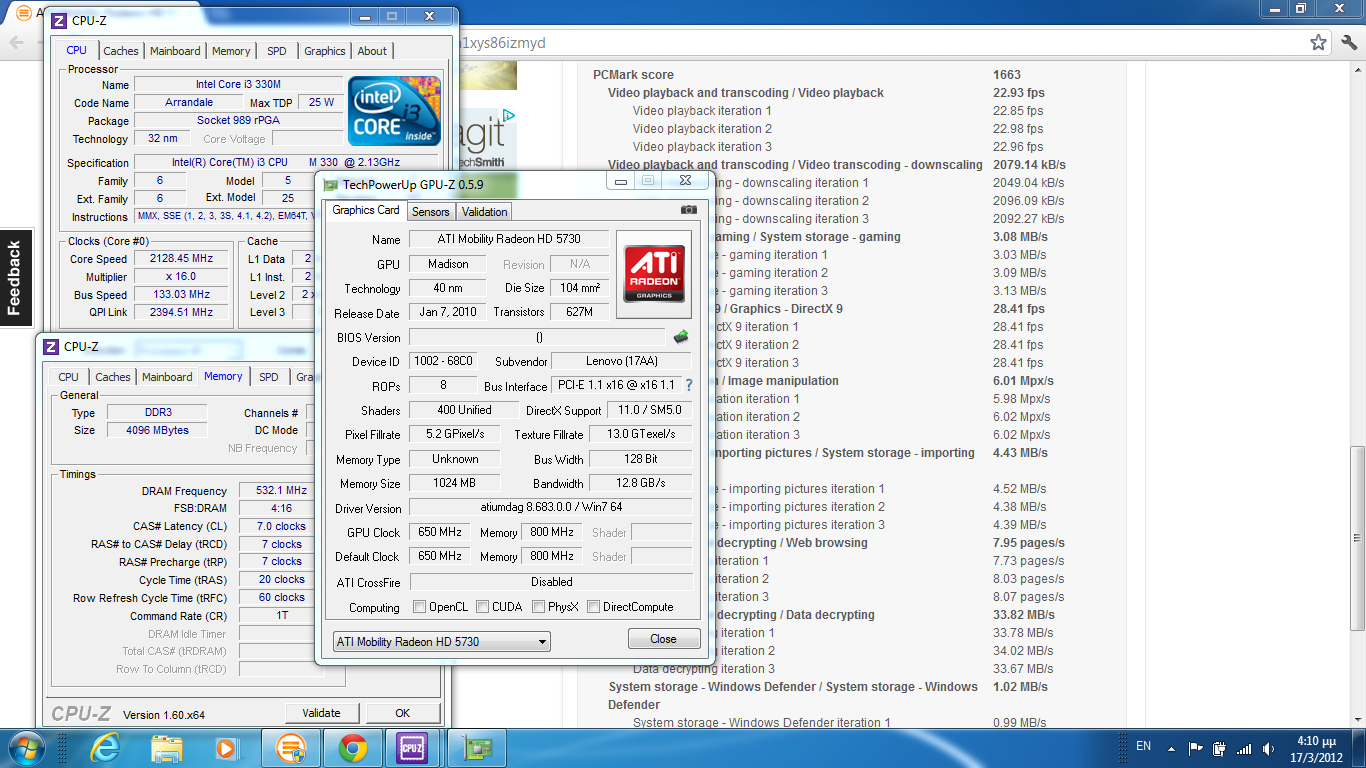Open the Action Center flag tray icon

point(1195,748)
